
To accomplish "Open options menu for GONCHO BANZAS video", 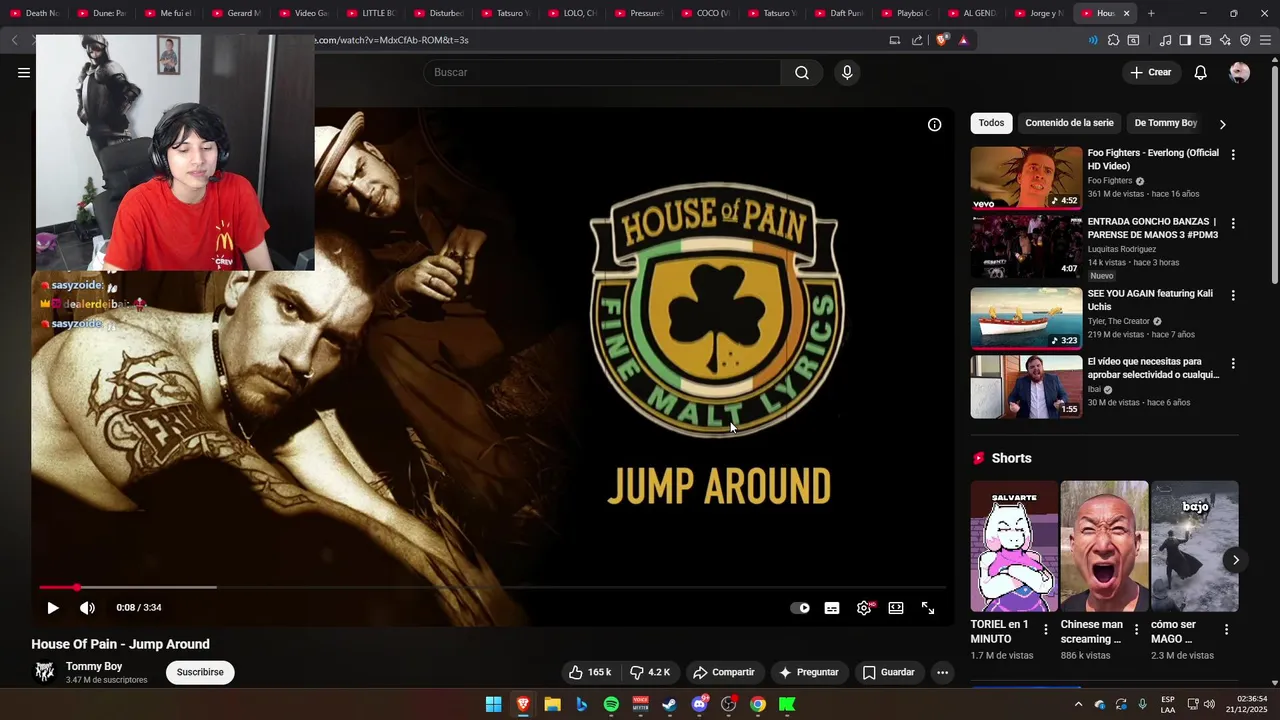I will 1233,223.
